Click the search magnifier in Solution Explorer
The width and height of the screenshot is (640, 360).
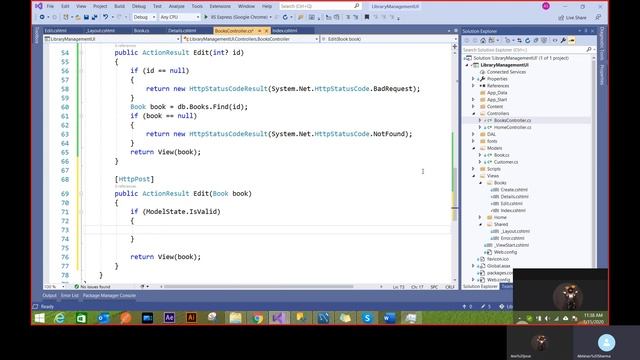[589, 49]
